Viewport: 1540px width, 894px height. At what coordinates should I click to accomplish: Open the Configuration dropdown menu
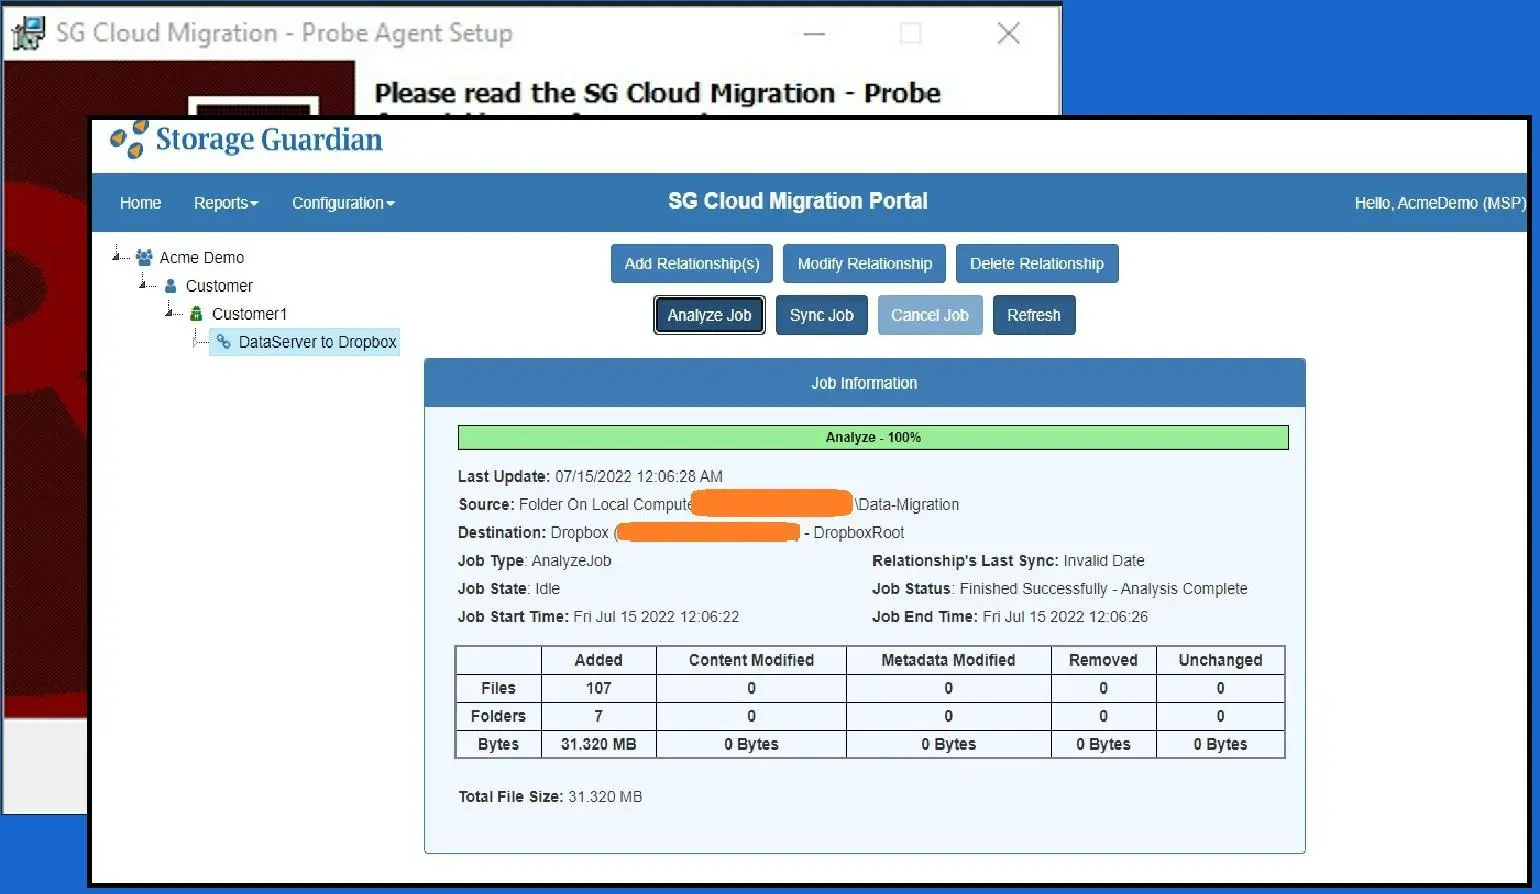tap(343, 202)
